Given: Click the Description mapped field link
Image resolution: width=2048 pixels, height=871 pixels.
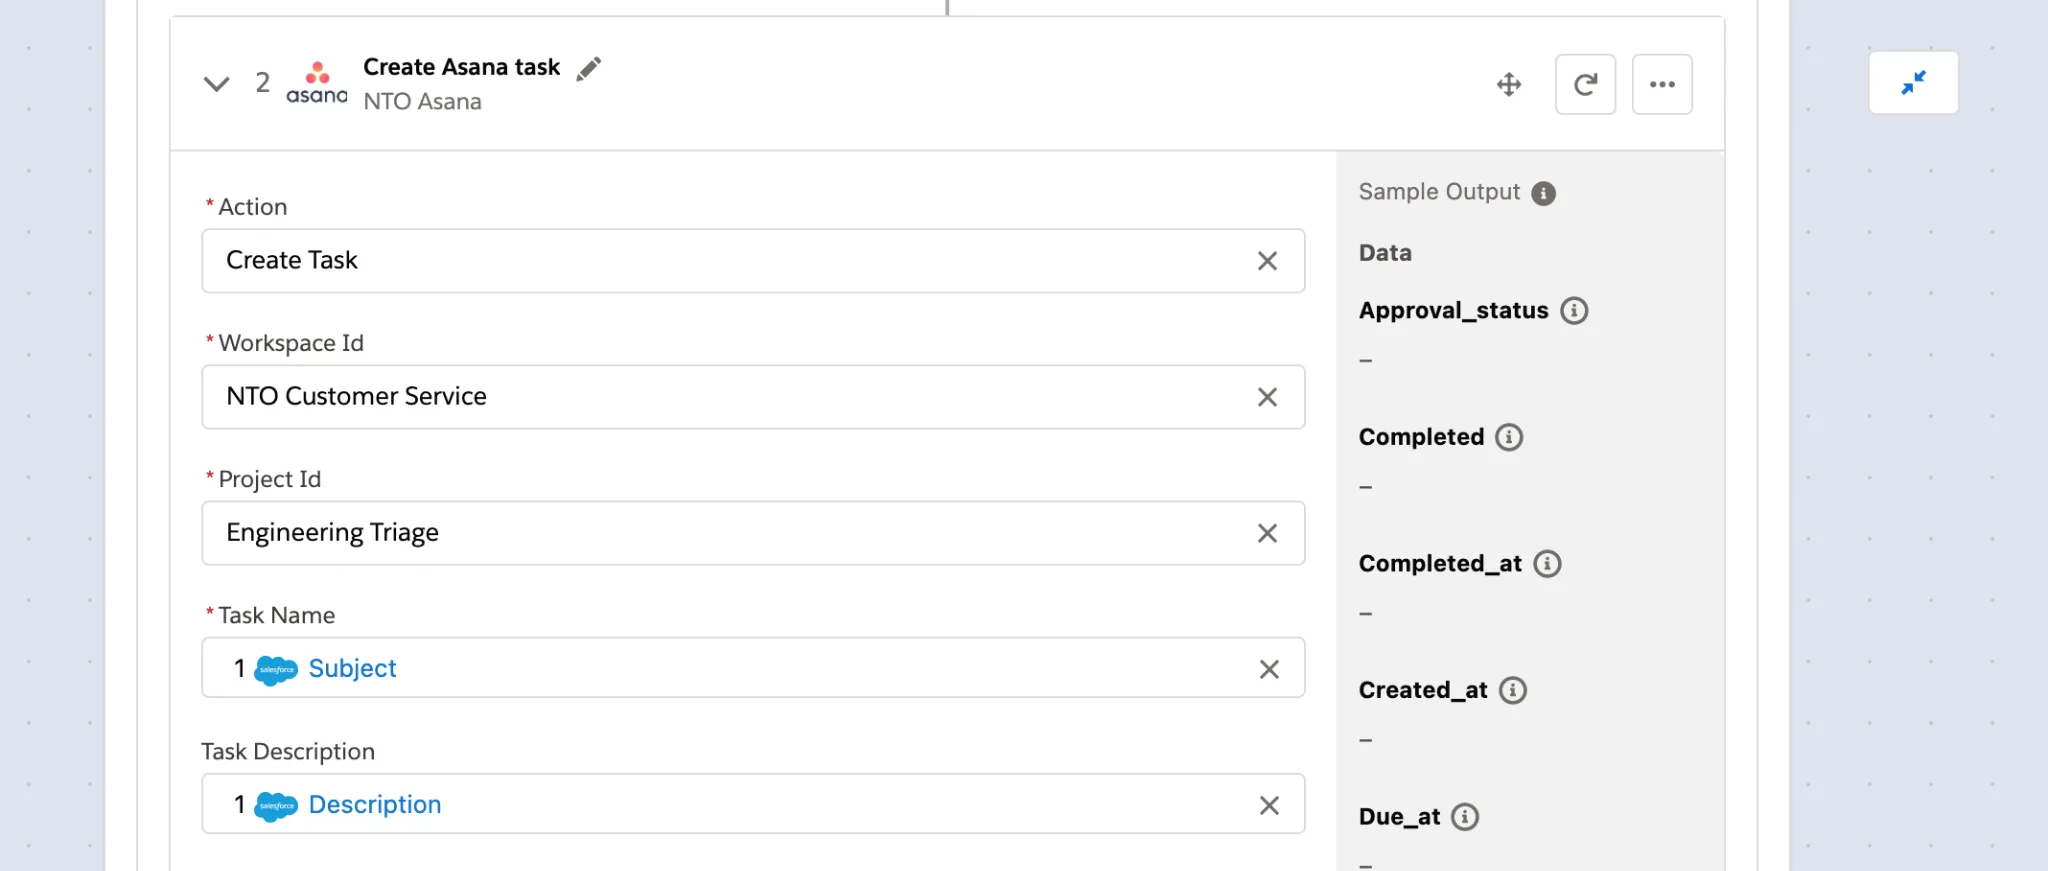Looking at the screenshot, I should point(374,804).
